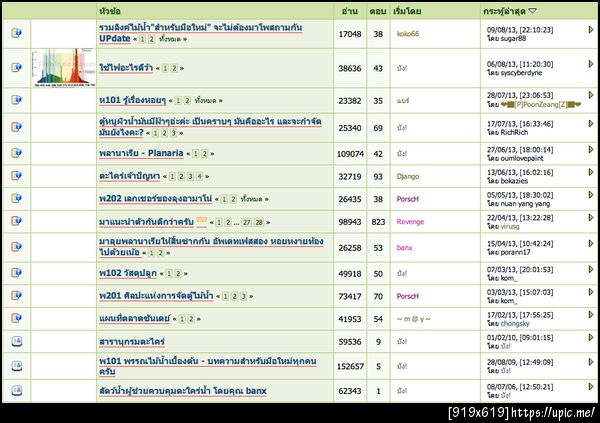Click reply count 823
The image size is (600, 423).
point(378,222)
